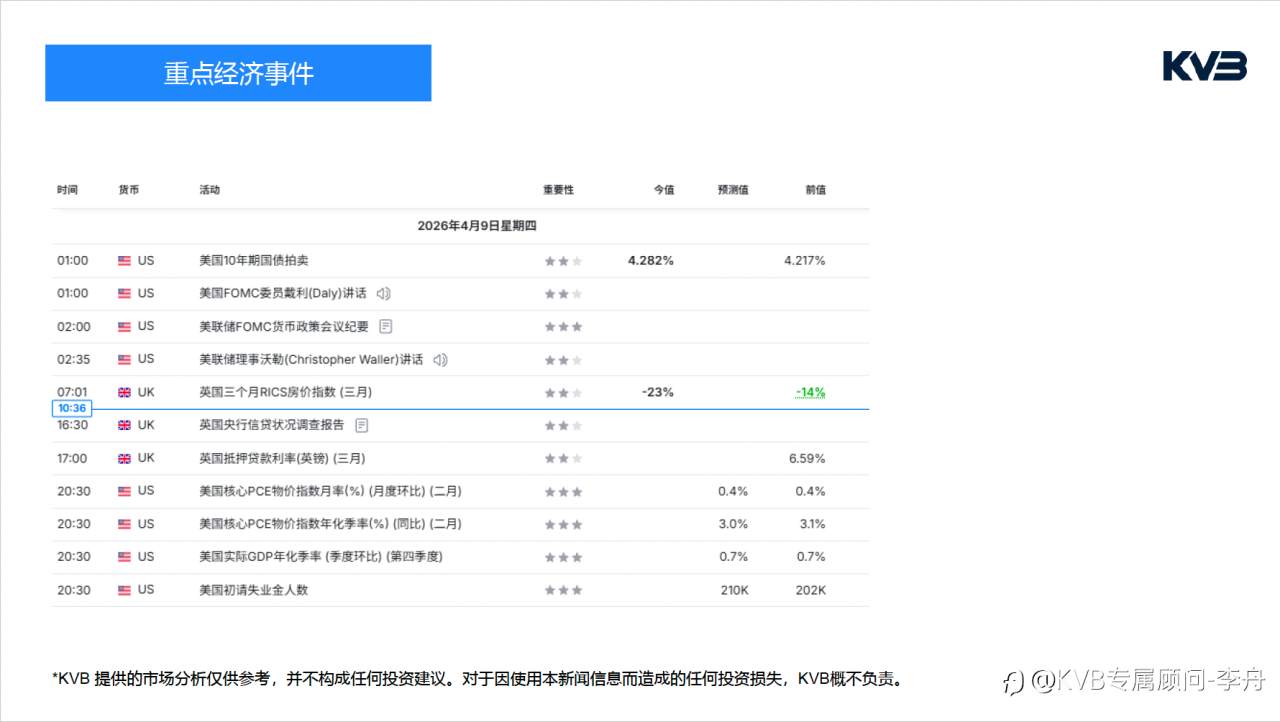Click the speaker icon next to Daly speech event

point(384,293)
